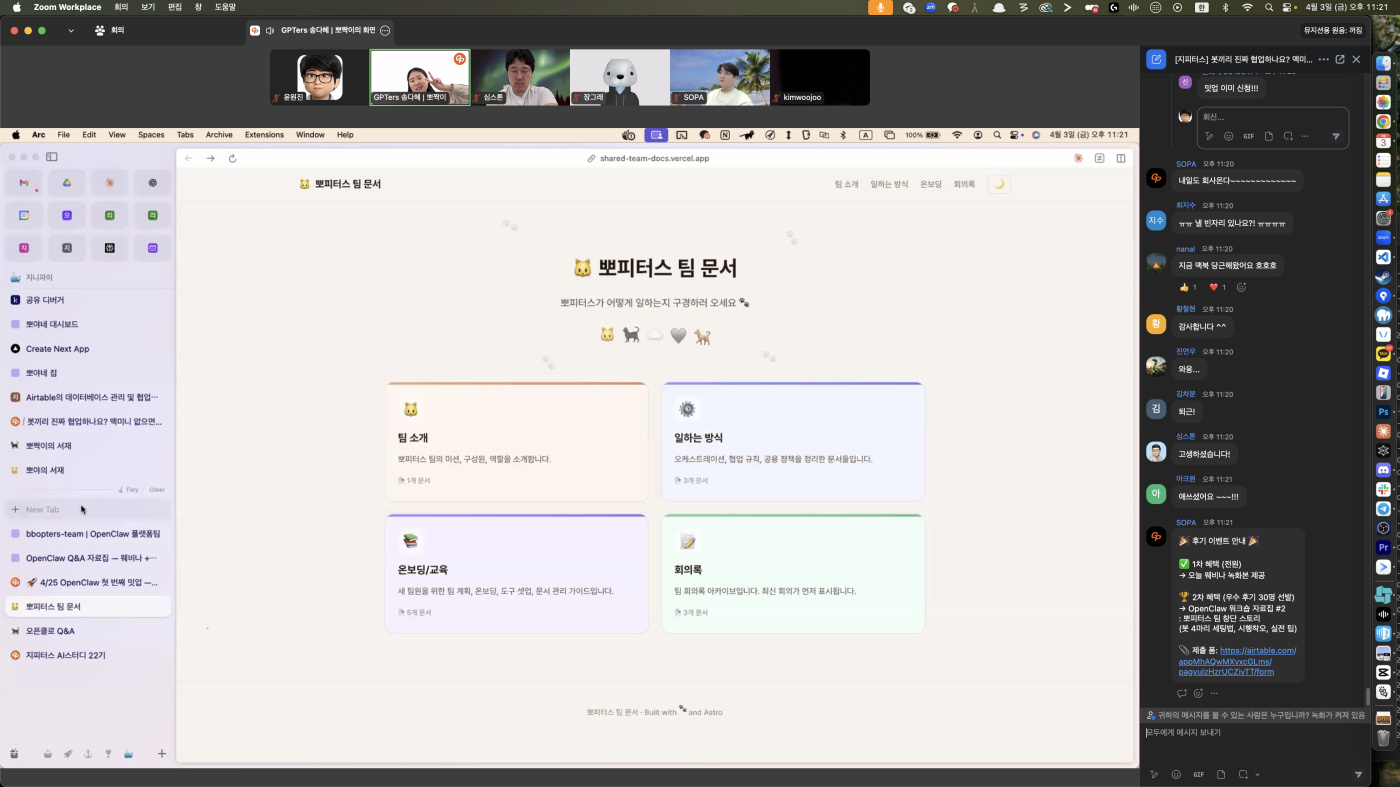Expand the screenshot options chevron in composer
The height and width of the screenshot is (787, 1400).
point(1257,774)
